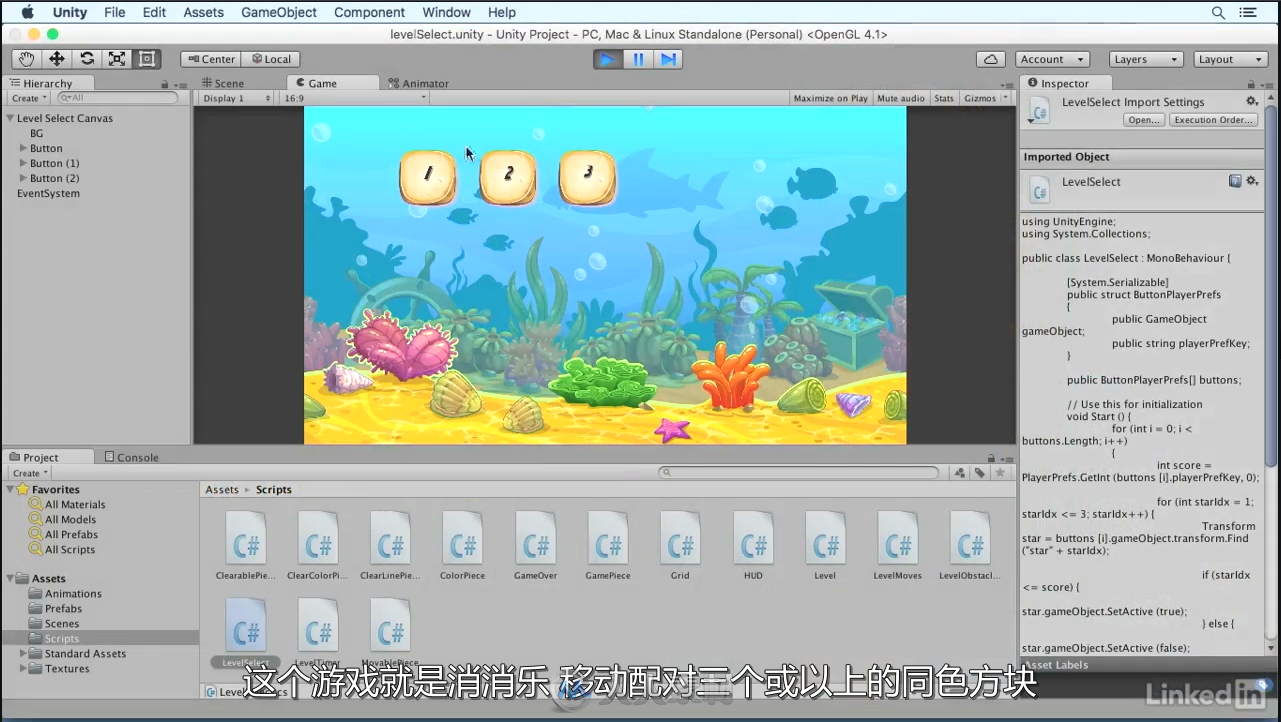This screenshot has height=722, width=1281.
Task: Open Project Create dropdown
Action: [29, 473]
